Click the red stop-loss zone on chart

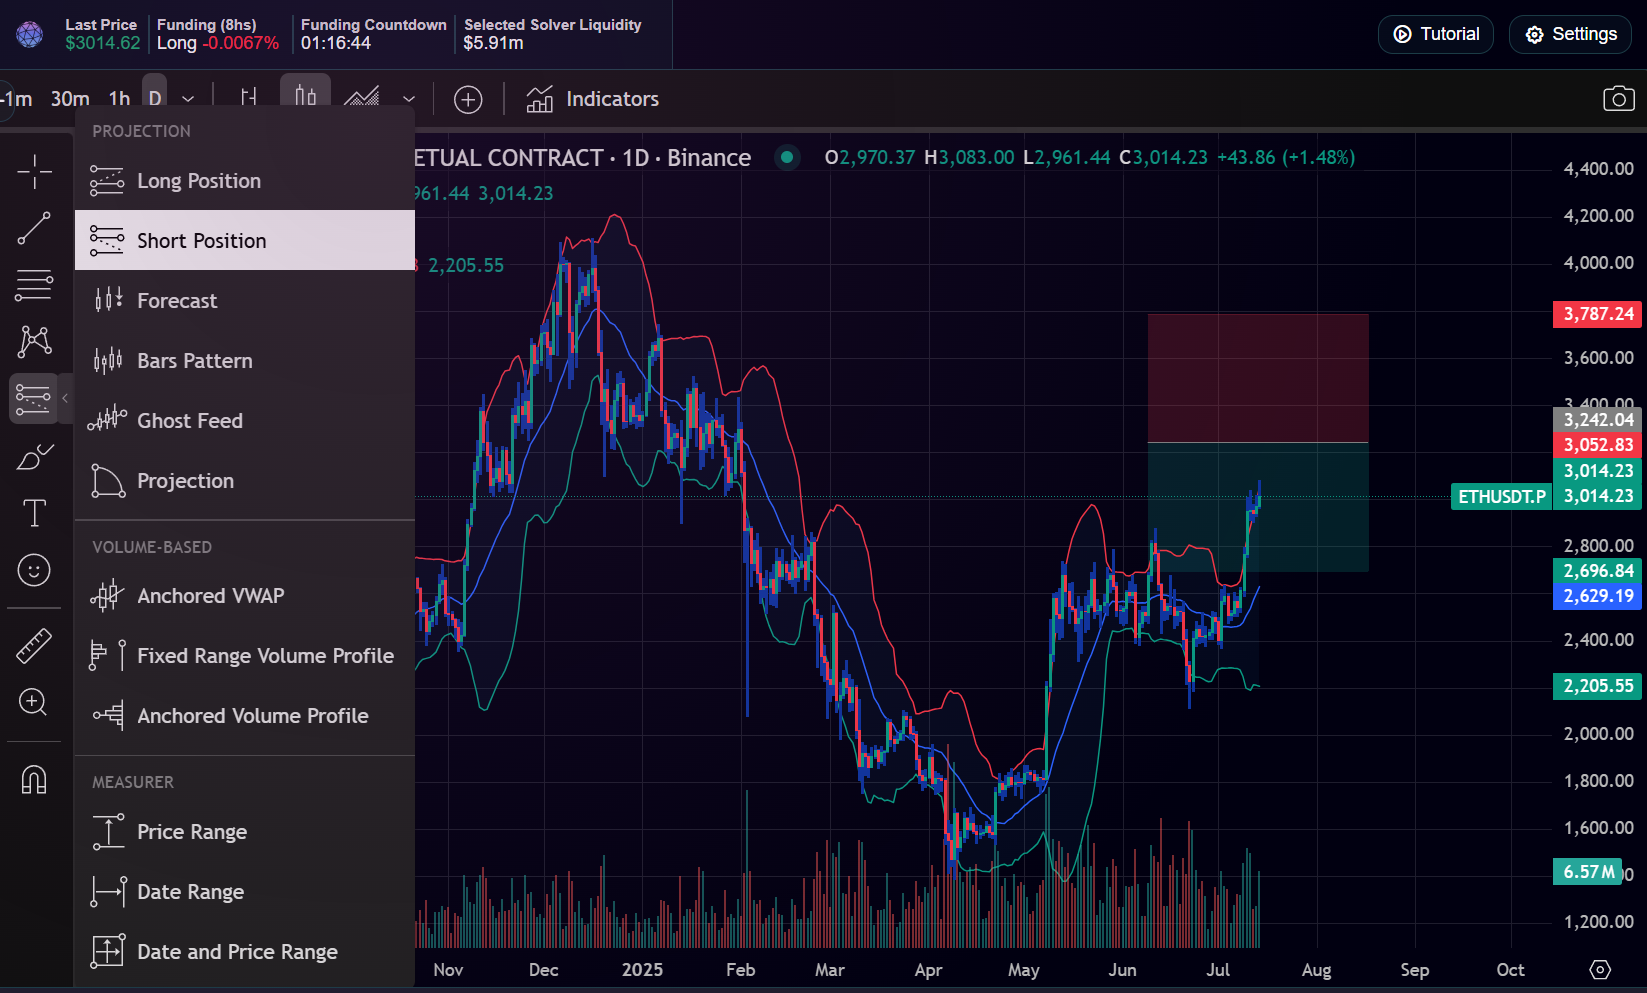[1257, 378]
